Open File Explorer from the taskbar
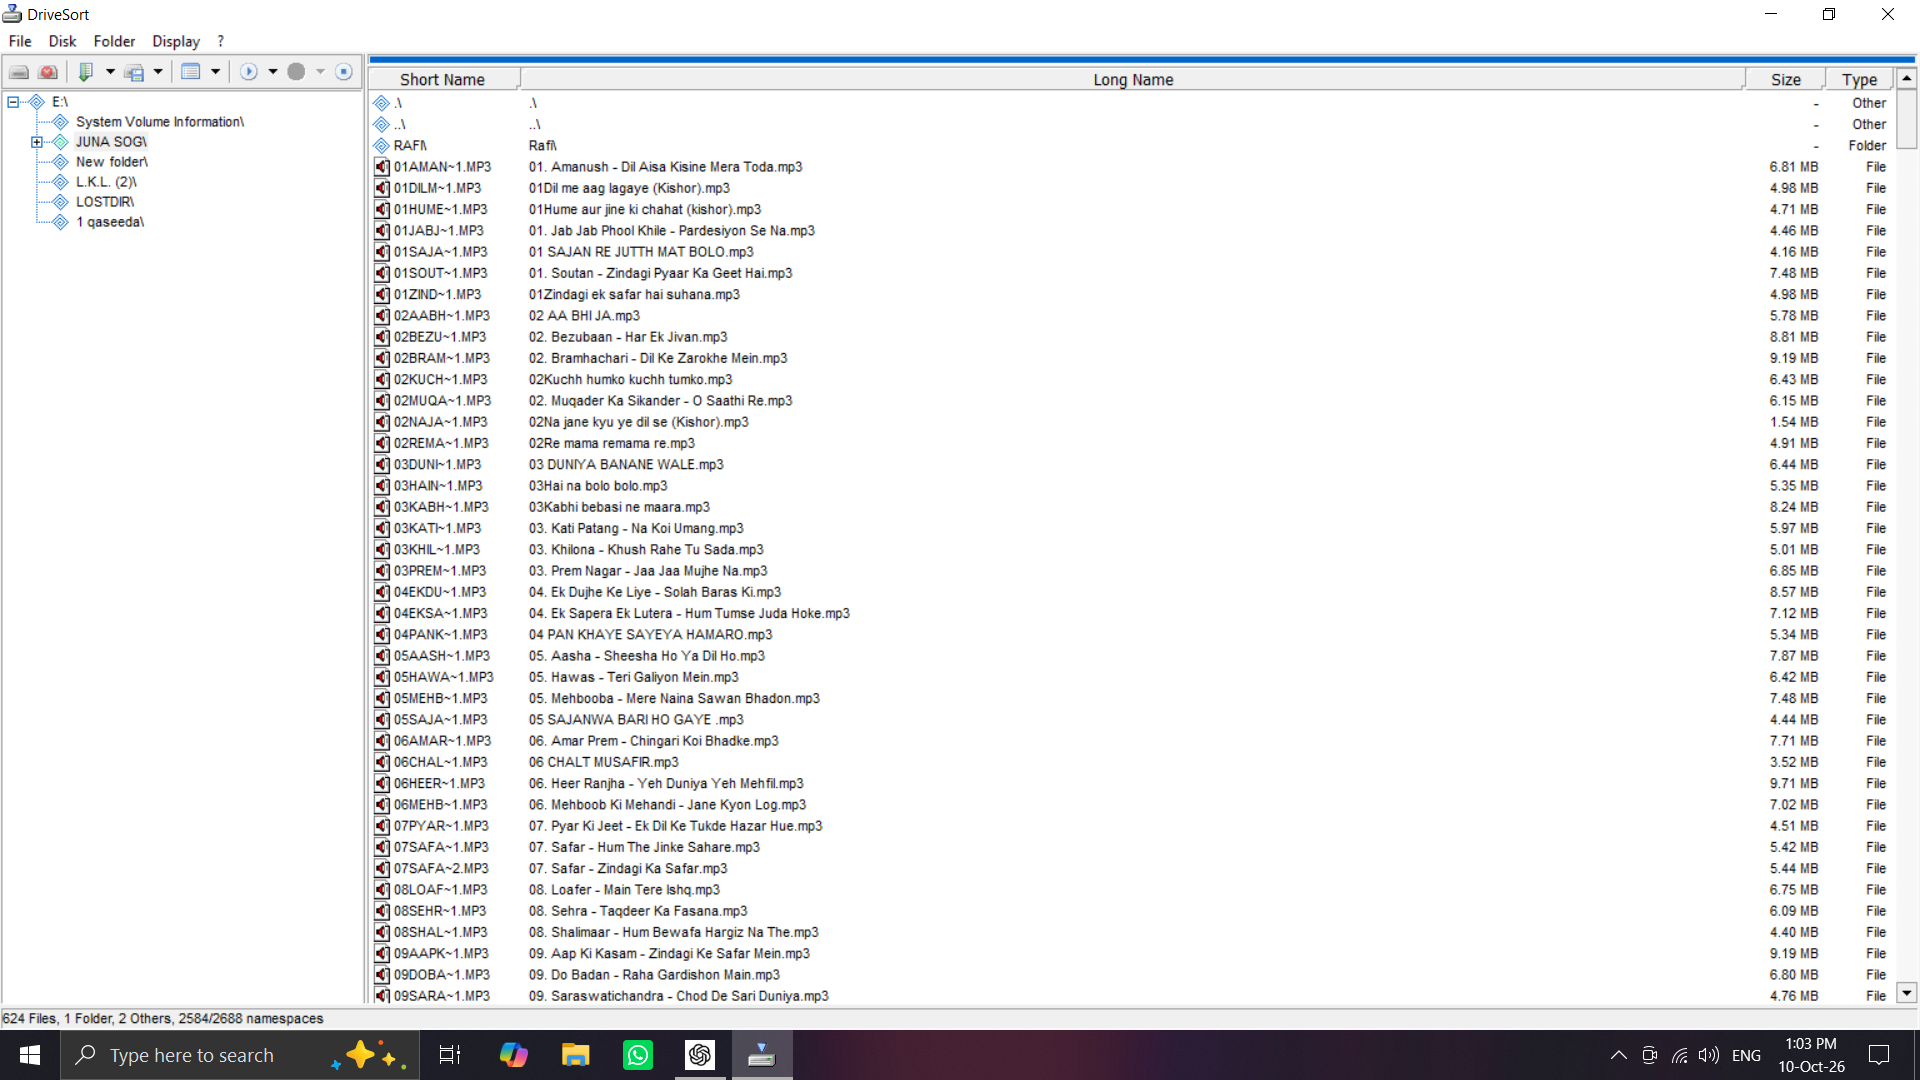 coord(575,1055)
